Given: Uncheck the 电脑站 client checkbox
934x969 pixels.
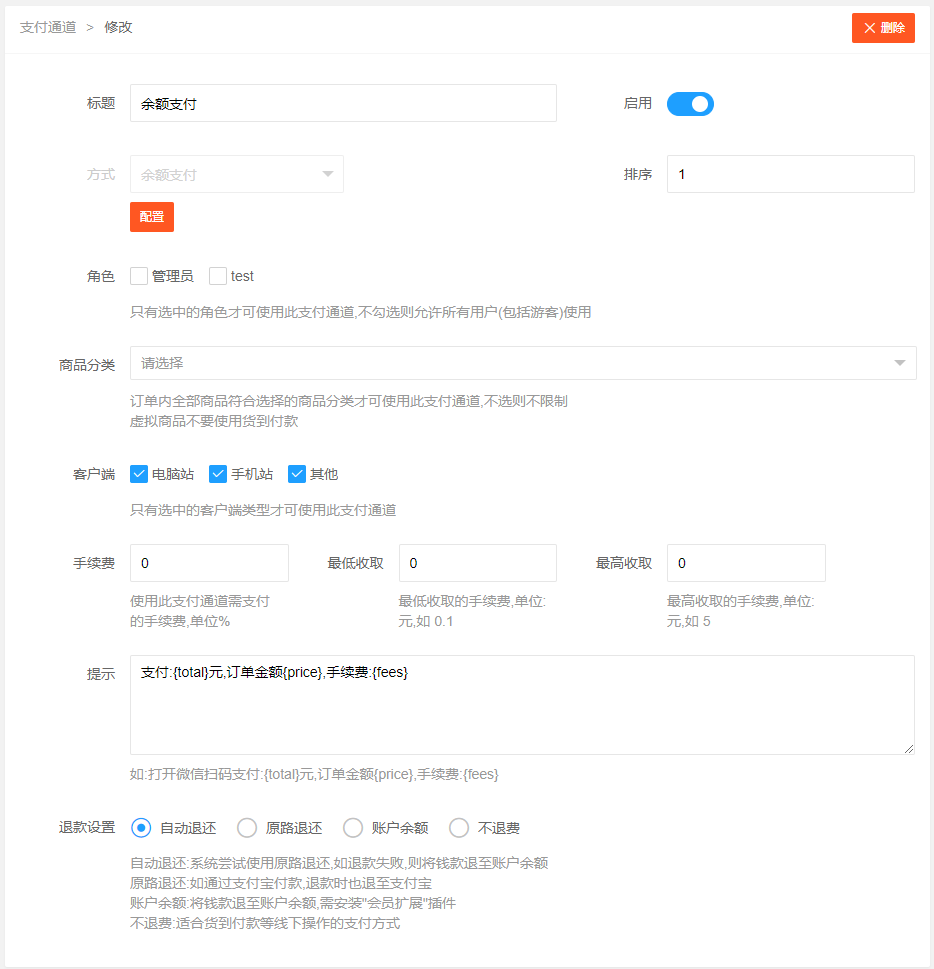Looking at the screenshot, I should click(x=140, y=474).
